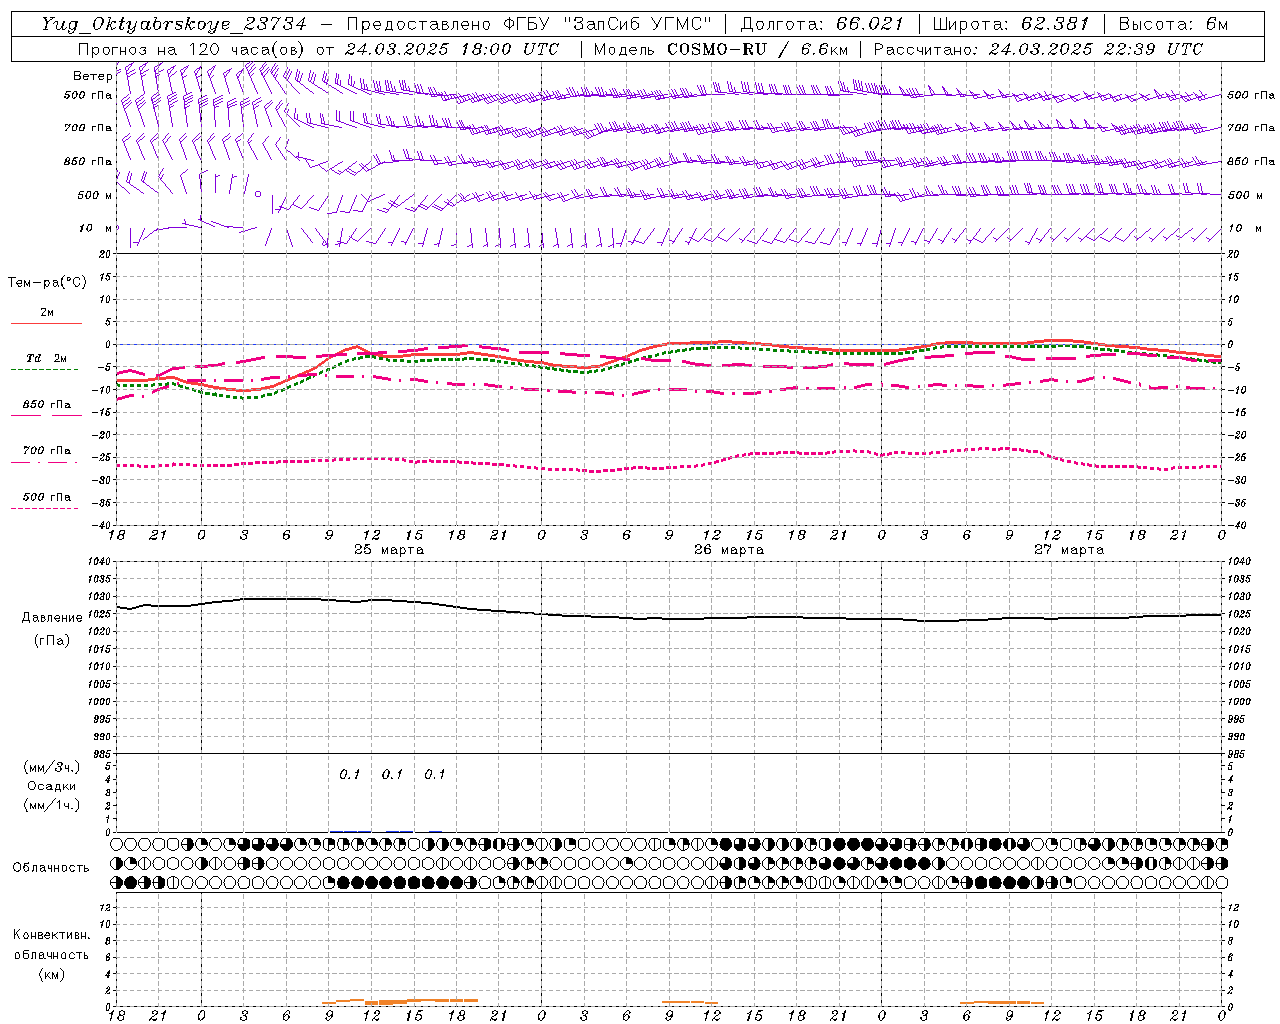1280x1024 pixels.
Task: Click the Осадки precipitation label
Action: point(52,786)
